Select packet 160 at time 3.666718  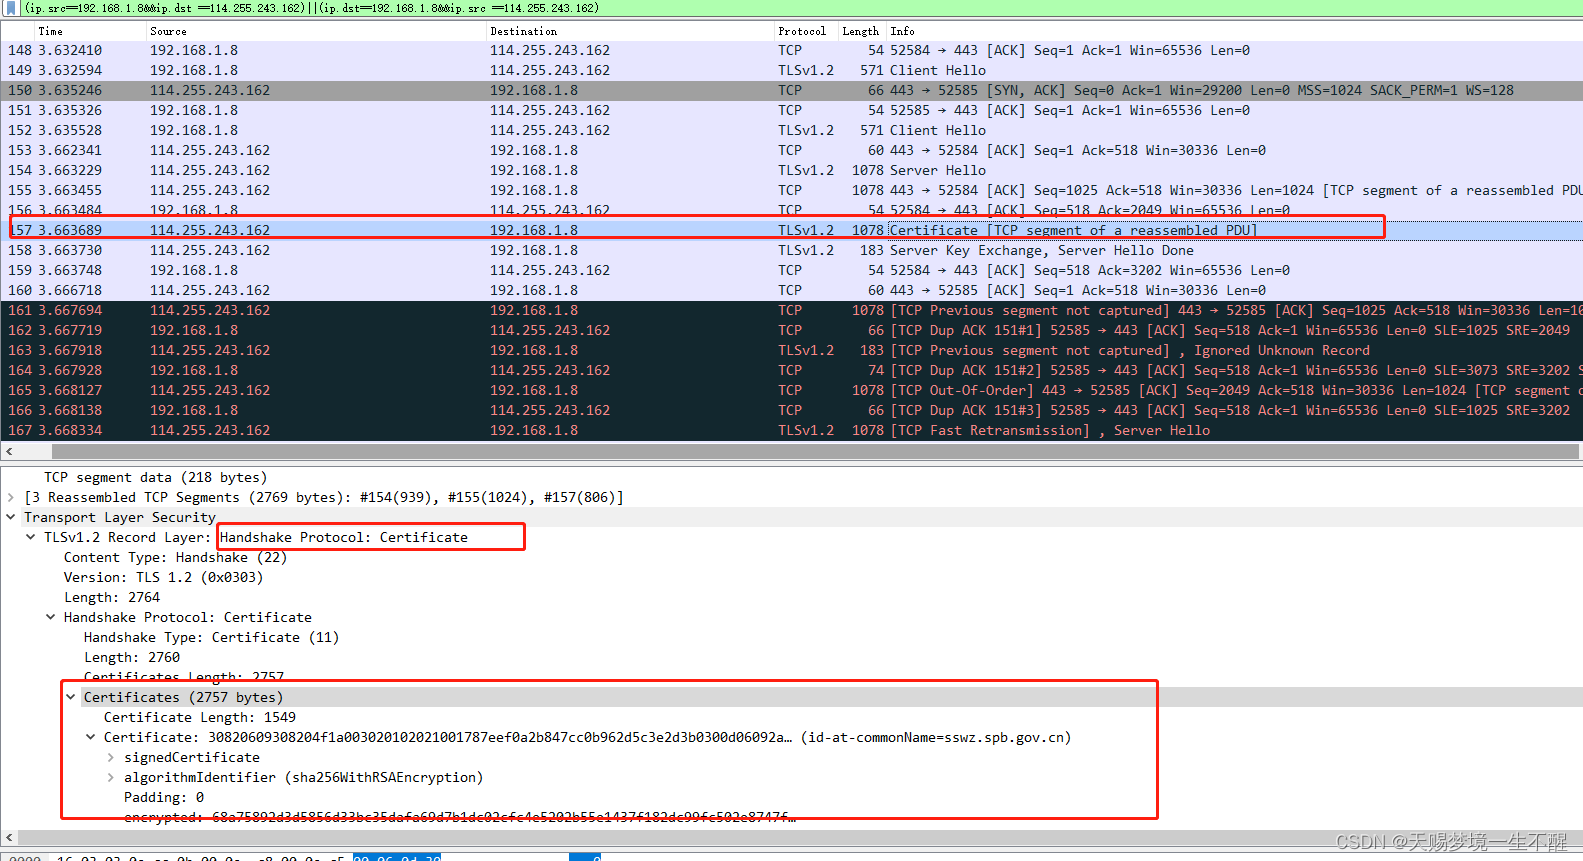click(791, 290)
